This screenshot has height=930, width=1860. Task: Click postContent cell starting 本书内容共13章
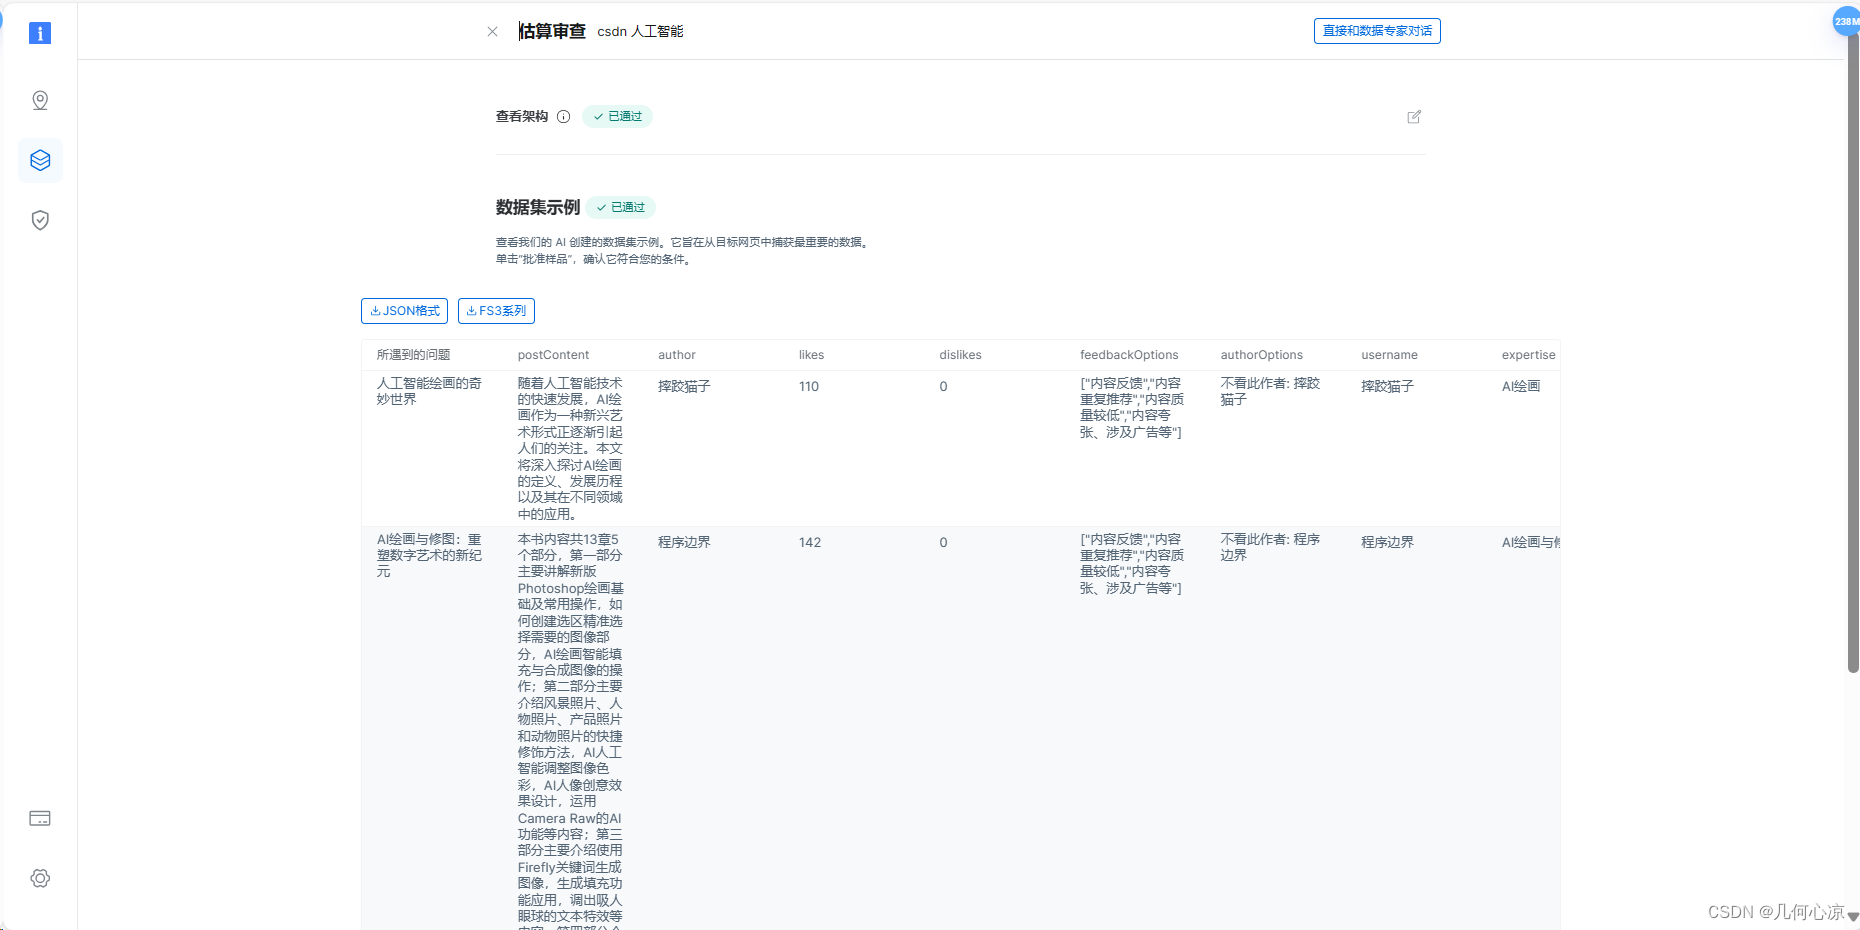point(570,731)
